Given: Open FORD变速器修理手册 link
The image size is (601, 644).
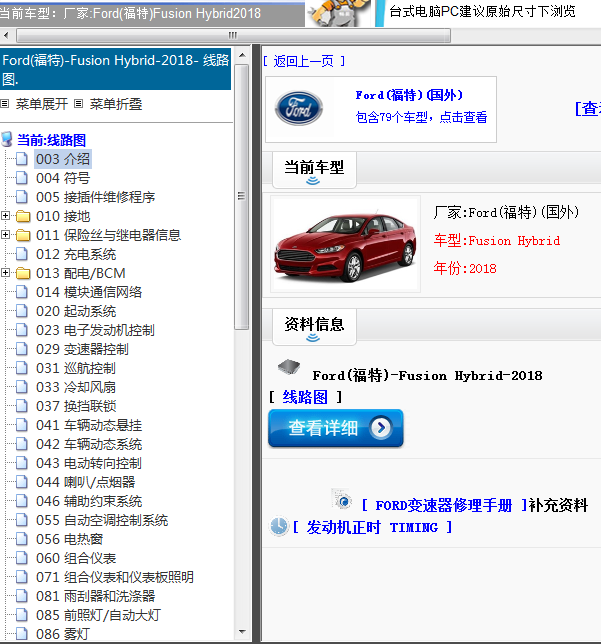Looking at the screenshot, I should [444, 505].
